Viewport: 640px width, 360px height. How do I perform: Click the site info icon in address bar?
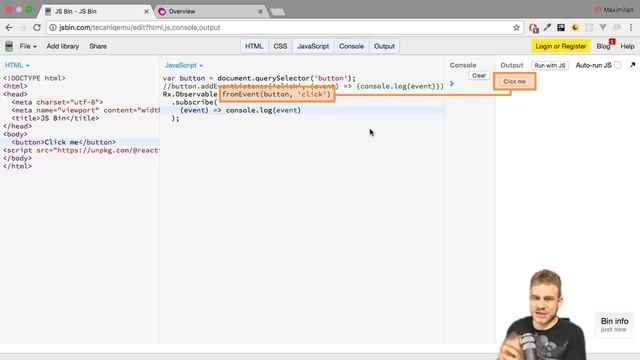click(53, 28)
